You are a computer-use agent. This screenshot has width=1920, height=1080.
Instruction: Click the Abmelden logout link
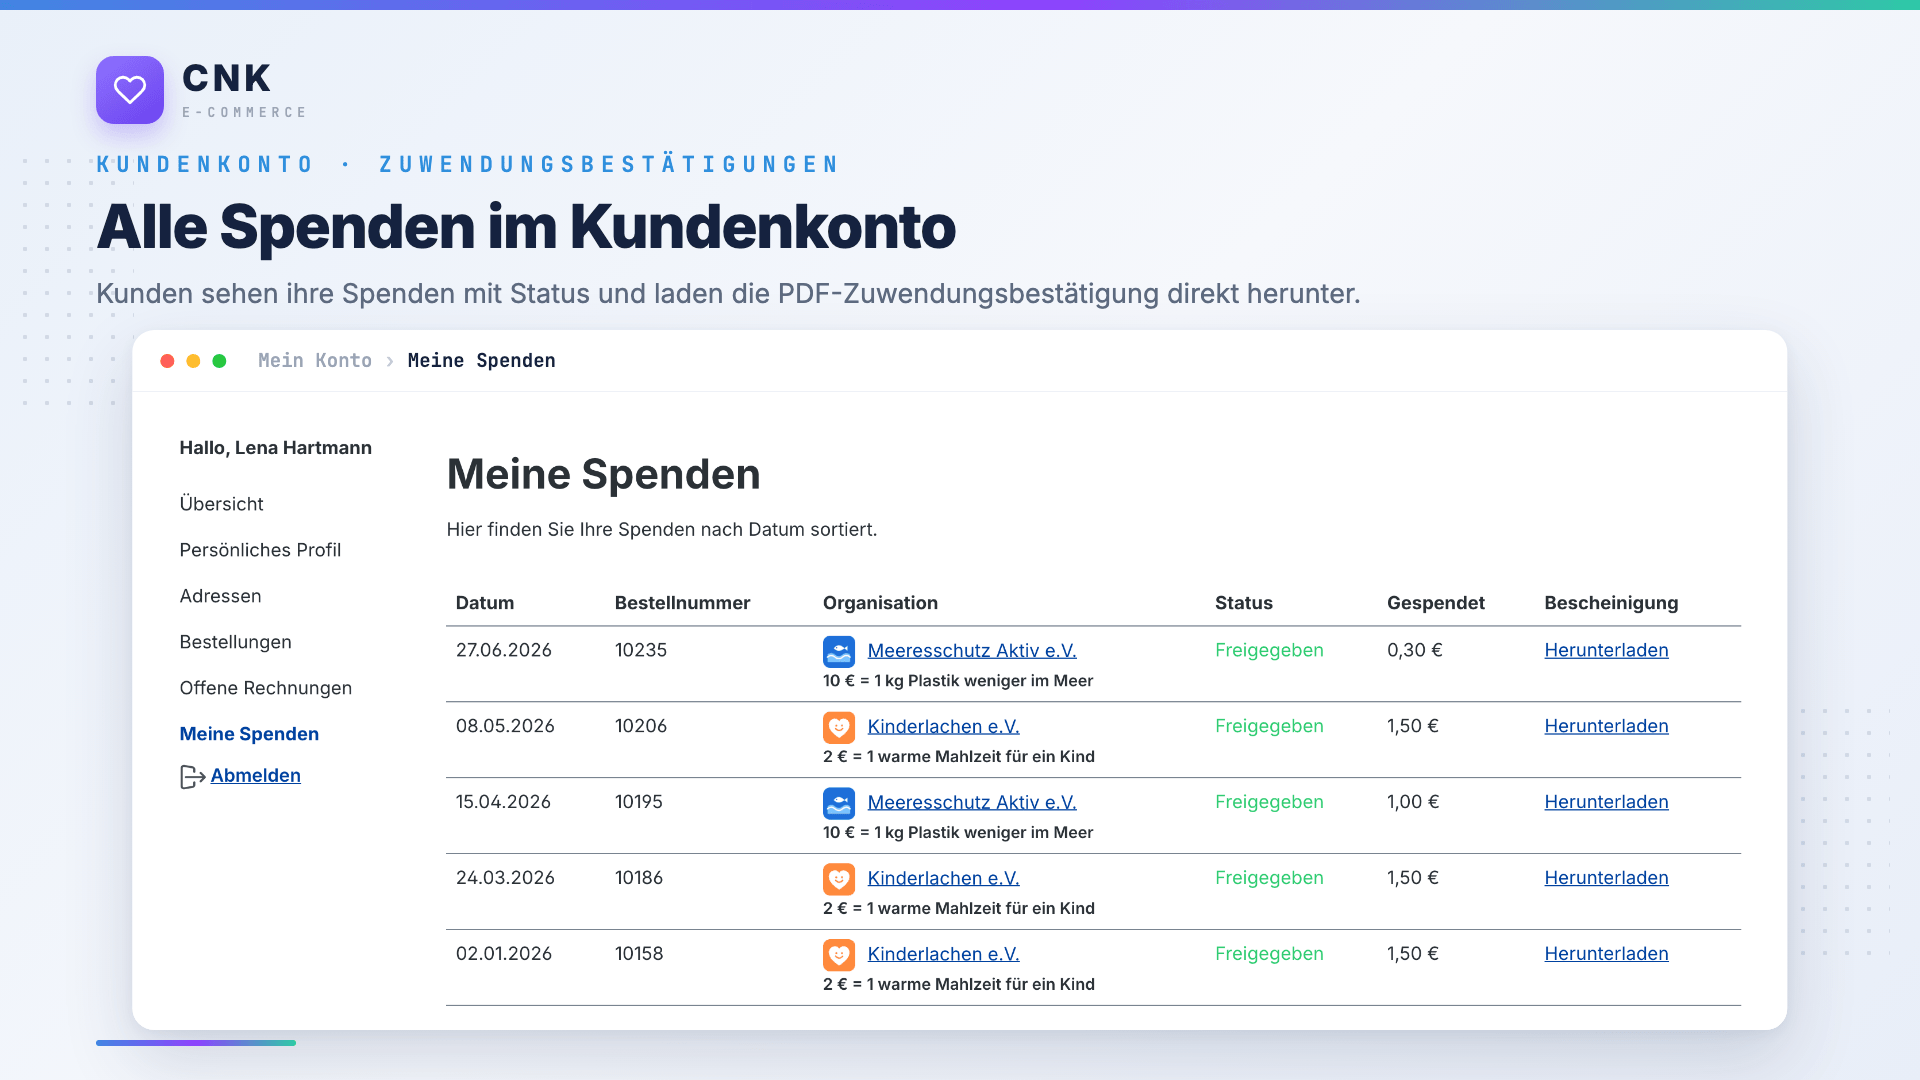pyautogui.click(x=255, y=776)
